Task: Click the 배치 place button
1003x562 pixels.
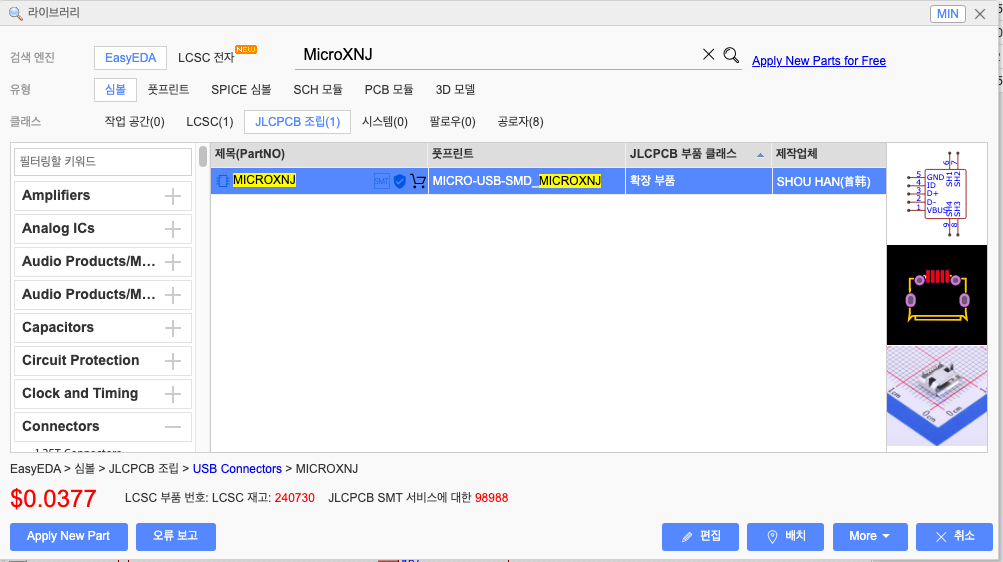Action: click(x=786, y=536)
